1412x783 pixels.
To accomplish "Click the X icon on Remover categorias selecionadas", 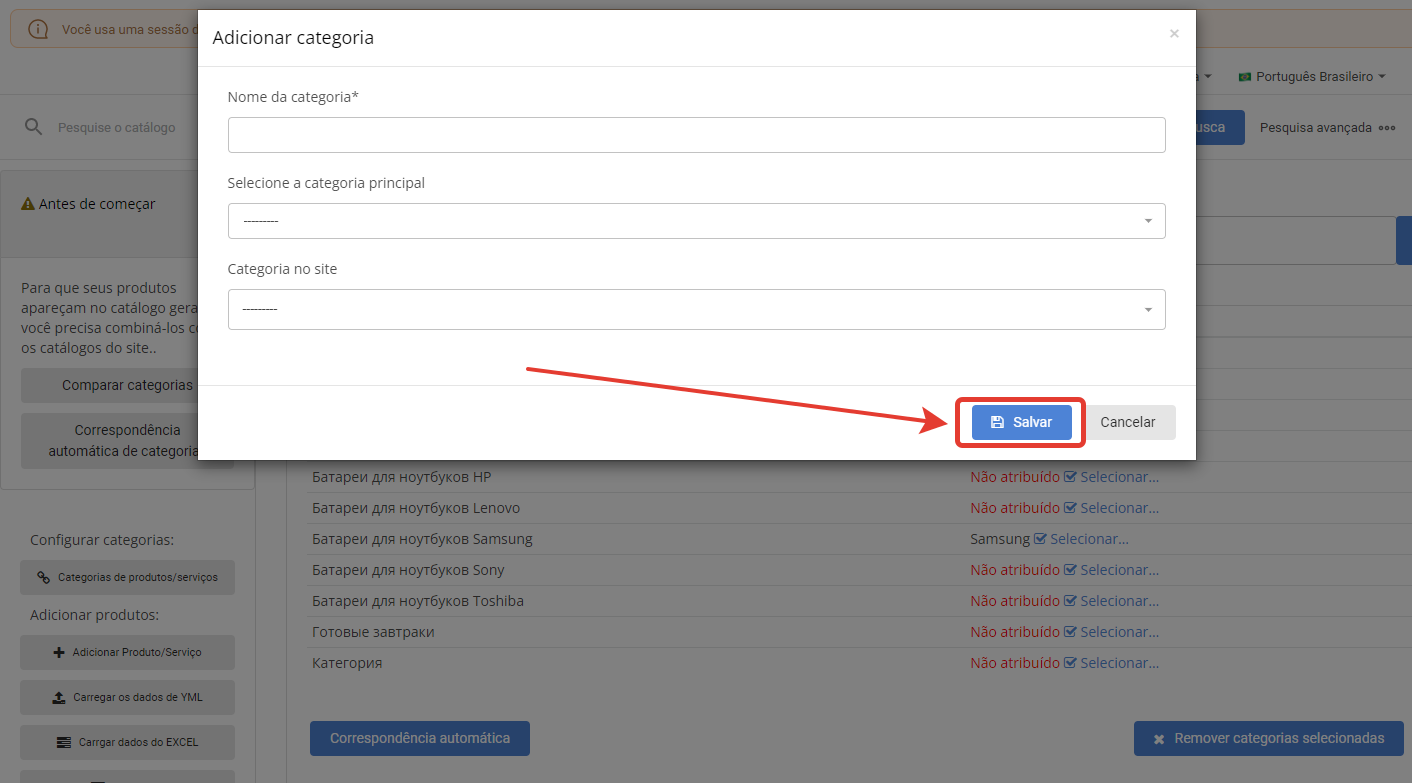I will pyautogui.click(x=1159, y=739).
